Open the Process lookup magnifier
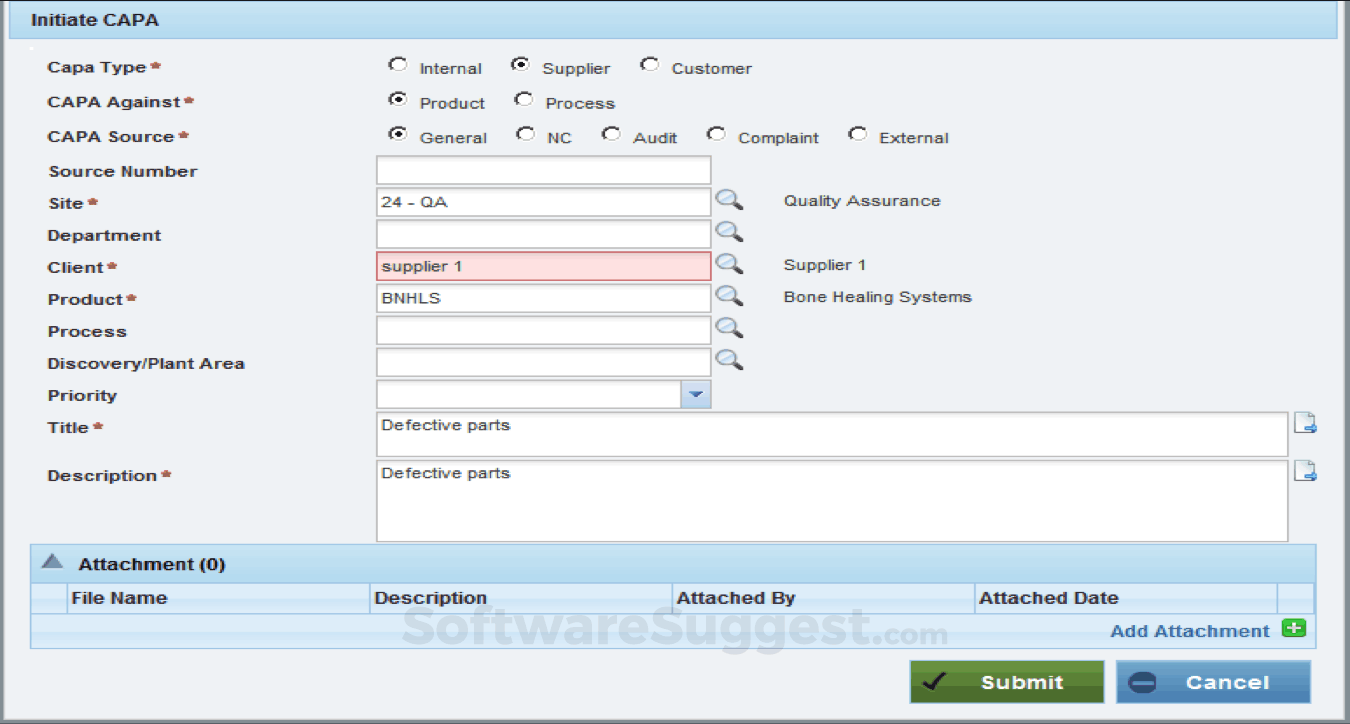 pos(729,328)
